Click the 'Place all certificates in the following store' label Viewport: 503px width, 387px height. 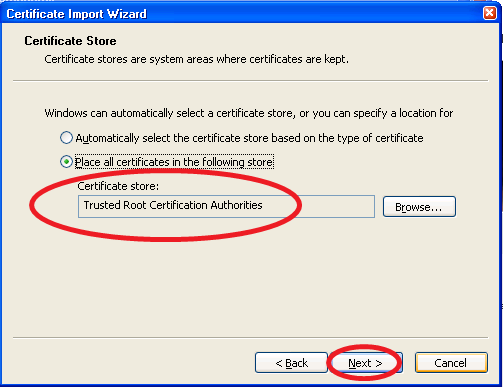pos(174,162)
